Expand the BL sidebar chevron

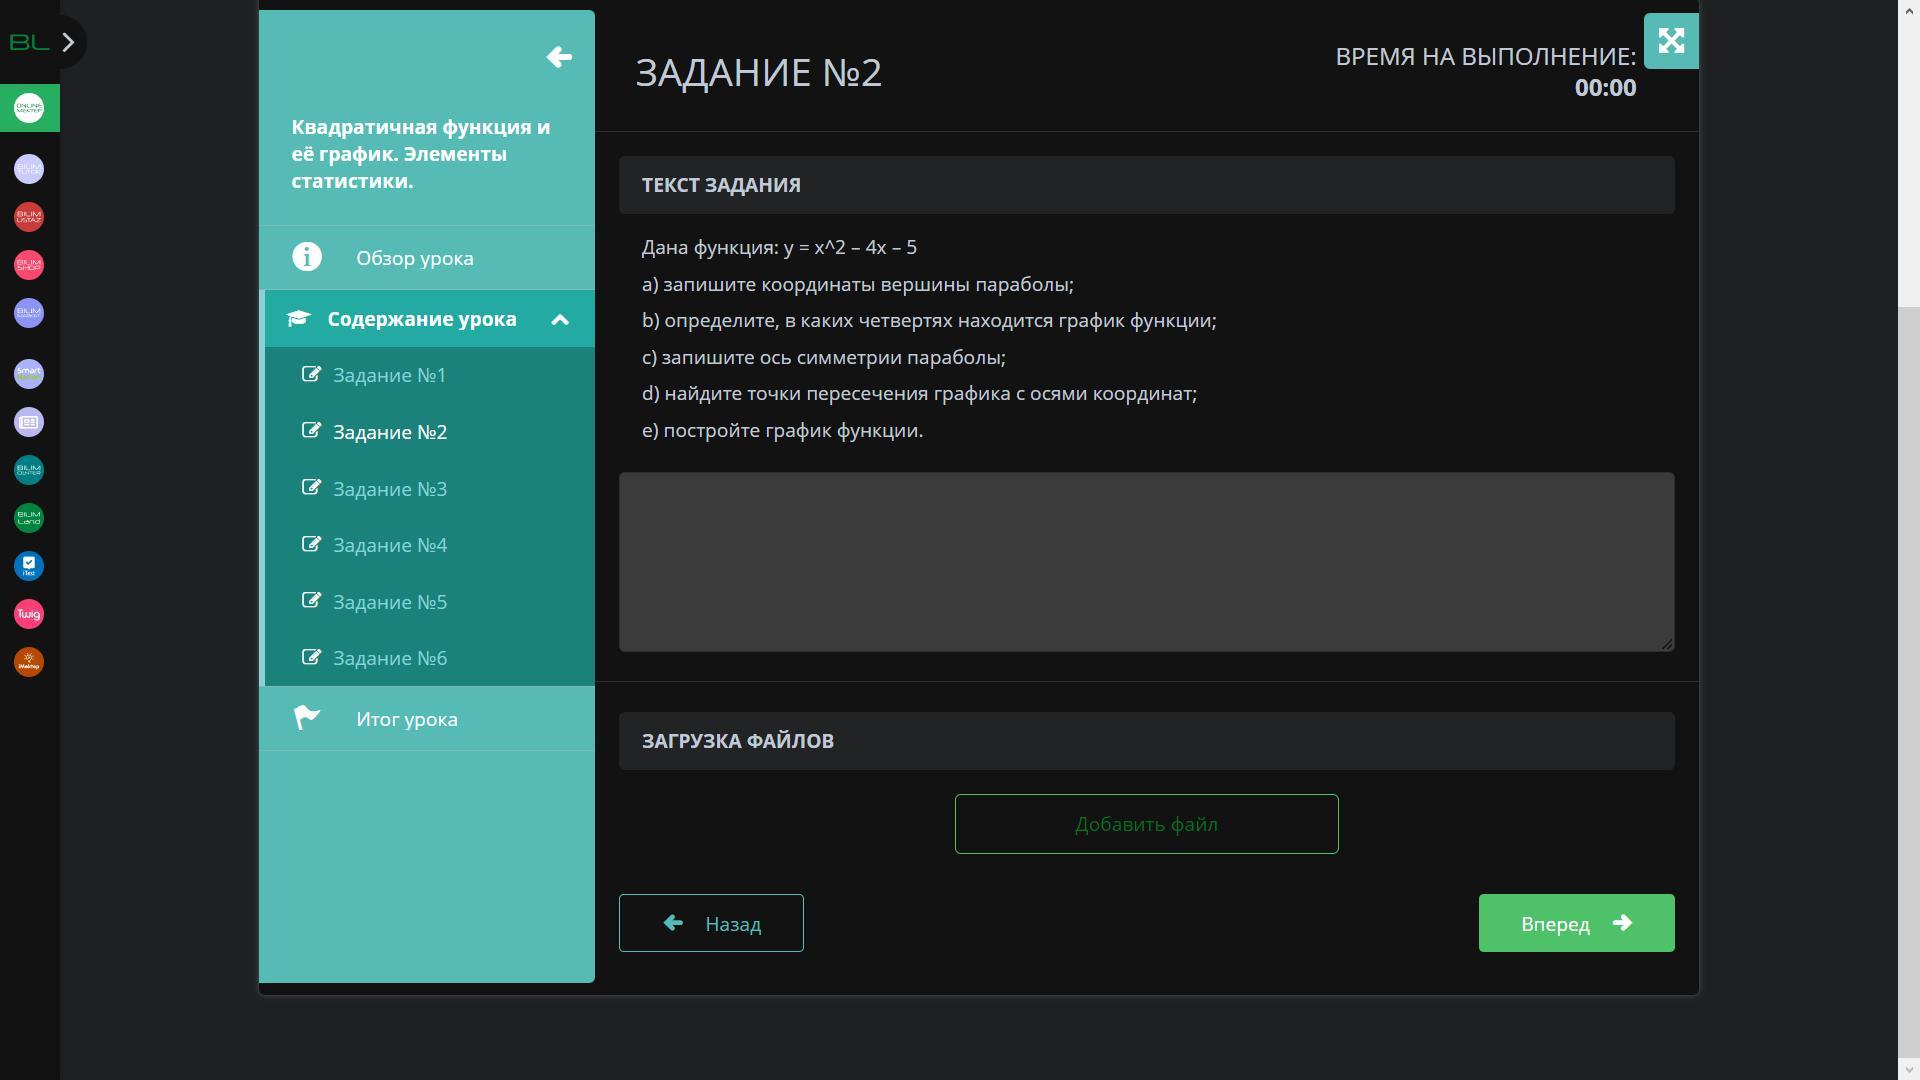click(68, 42)
